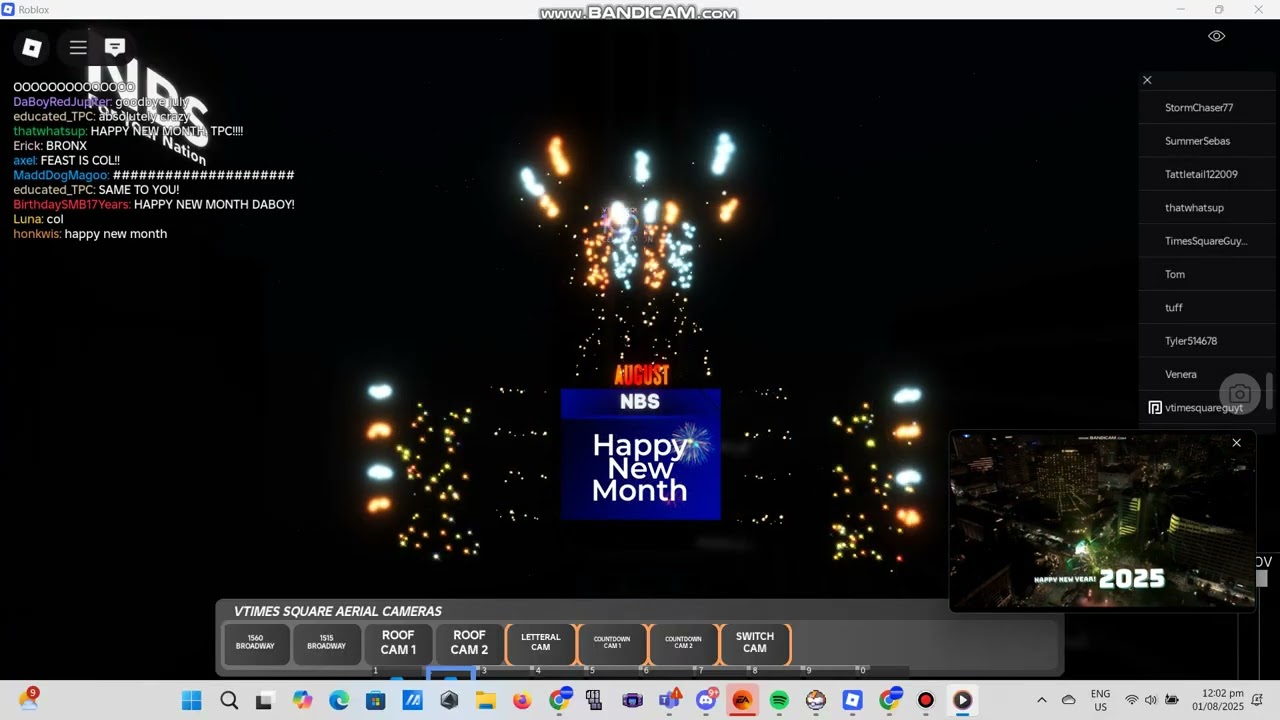Switch to 1560 Broadway camera
1280x720 pixels.
(255, 645)
